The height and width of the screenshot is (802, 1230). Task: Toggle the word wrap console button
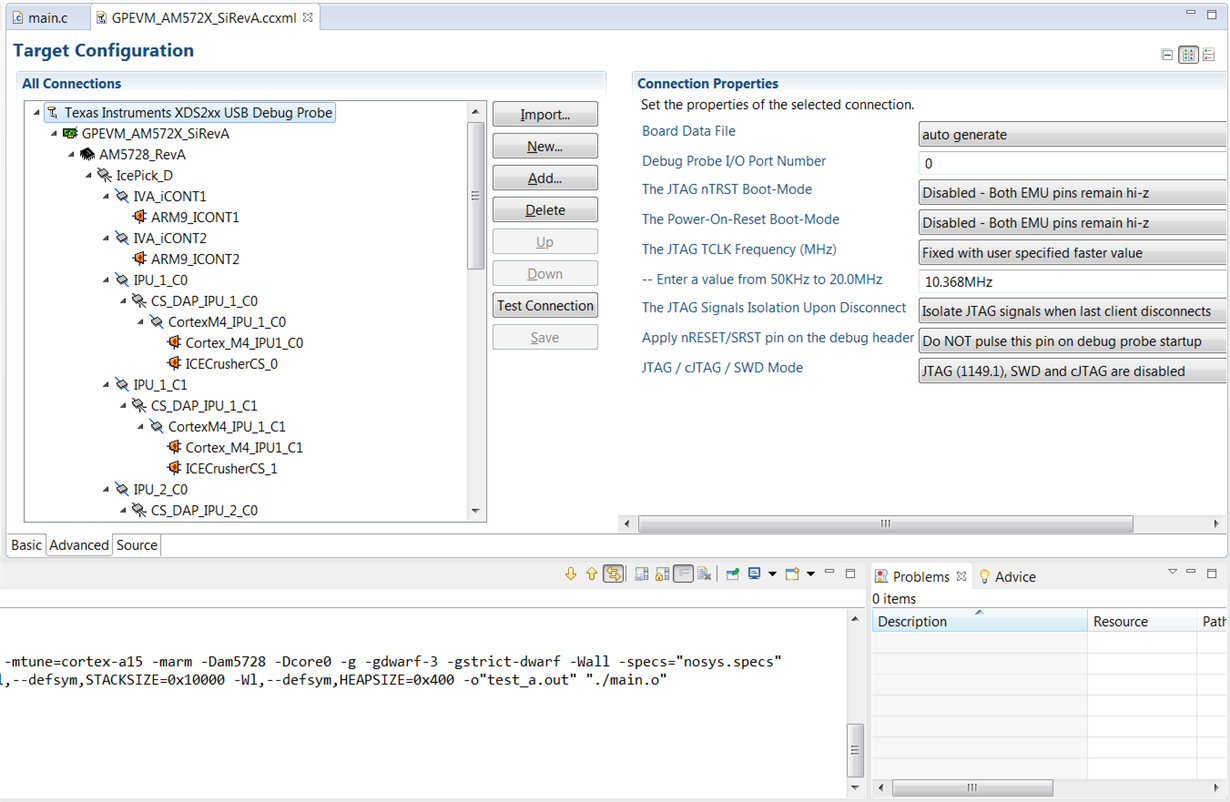point(683,574)
